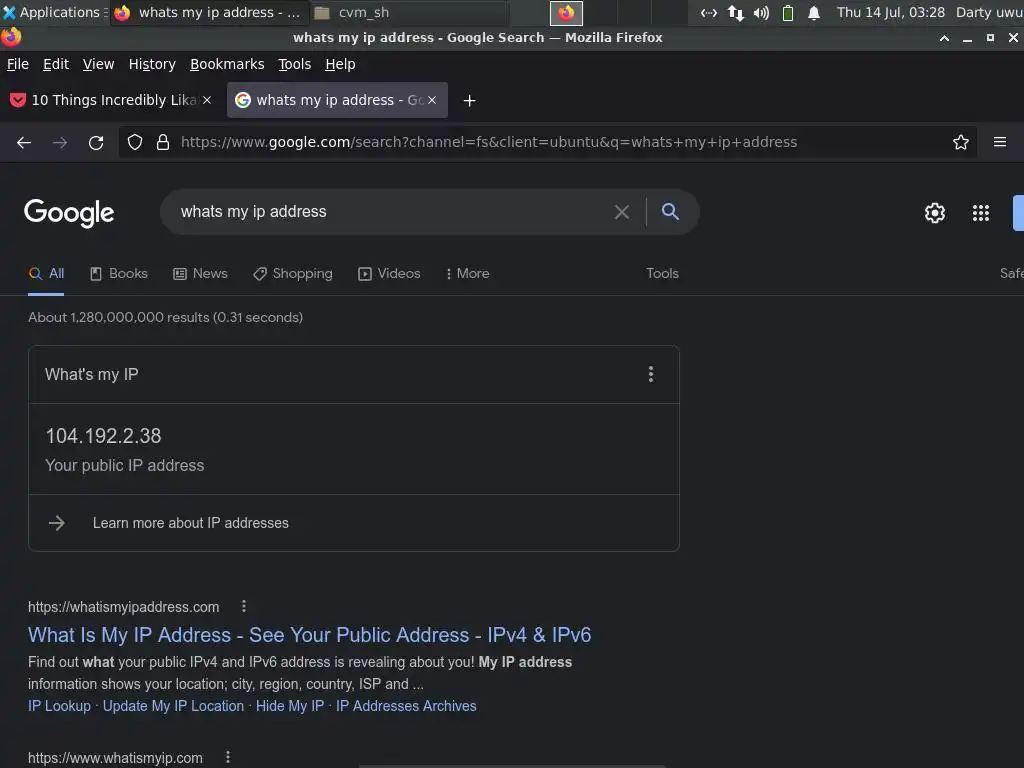Screen dimensions: 1024x768
Task: Click the blue button at the right edge of the Google header
Action: 1018,213
